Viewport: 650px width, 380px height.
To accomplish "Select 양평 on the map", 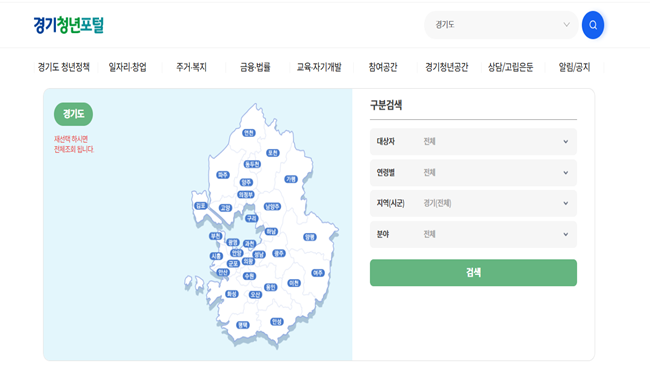I will (x=310, y=237).
